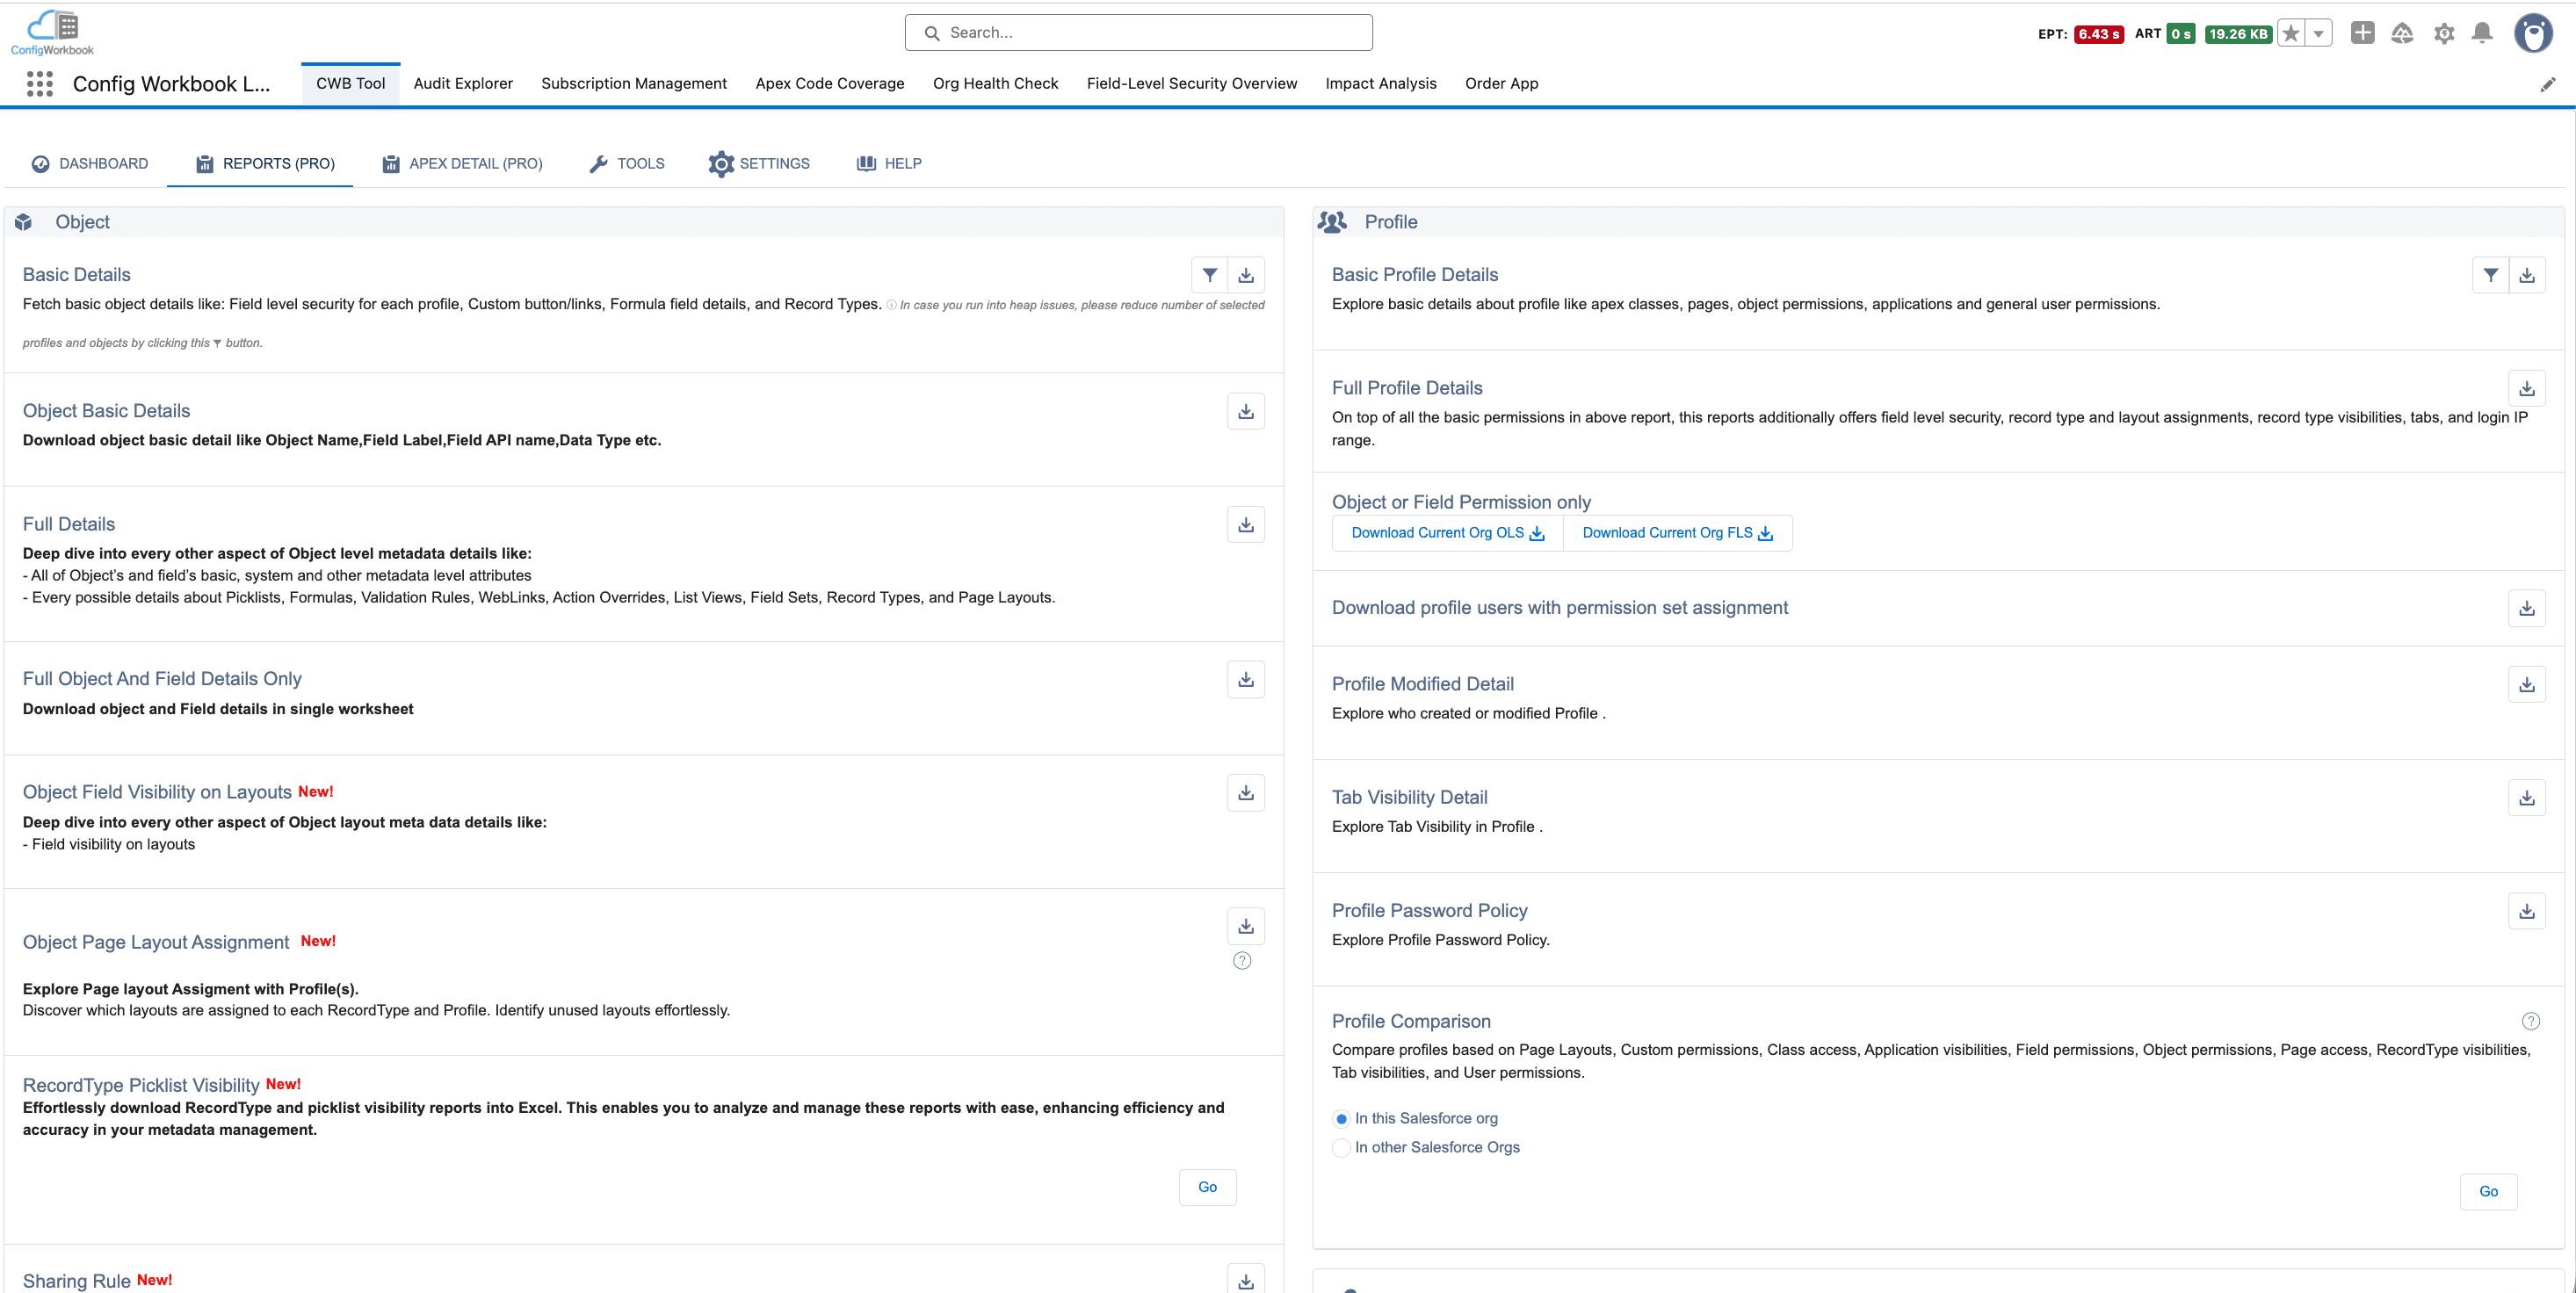Click the RecordType Picklist Visibility heading

point(141,1086)
